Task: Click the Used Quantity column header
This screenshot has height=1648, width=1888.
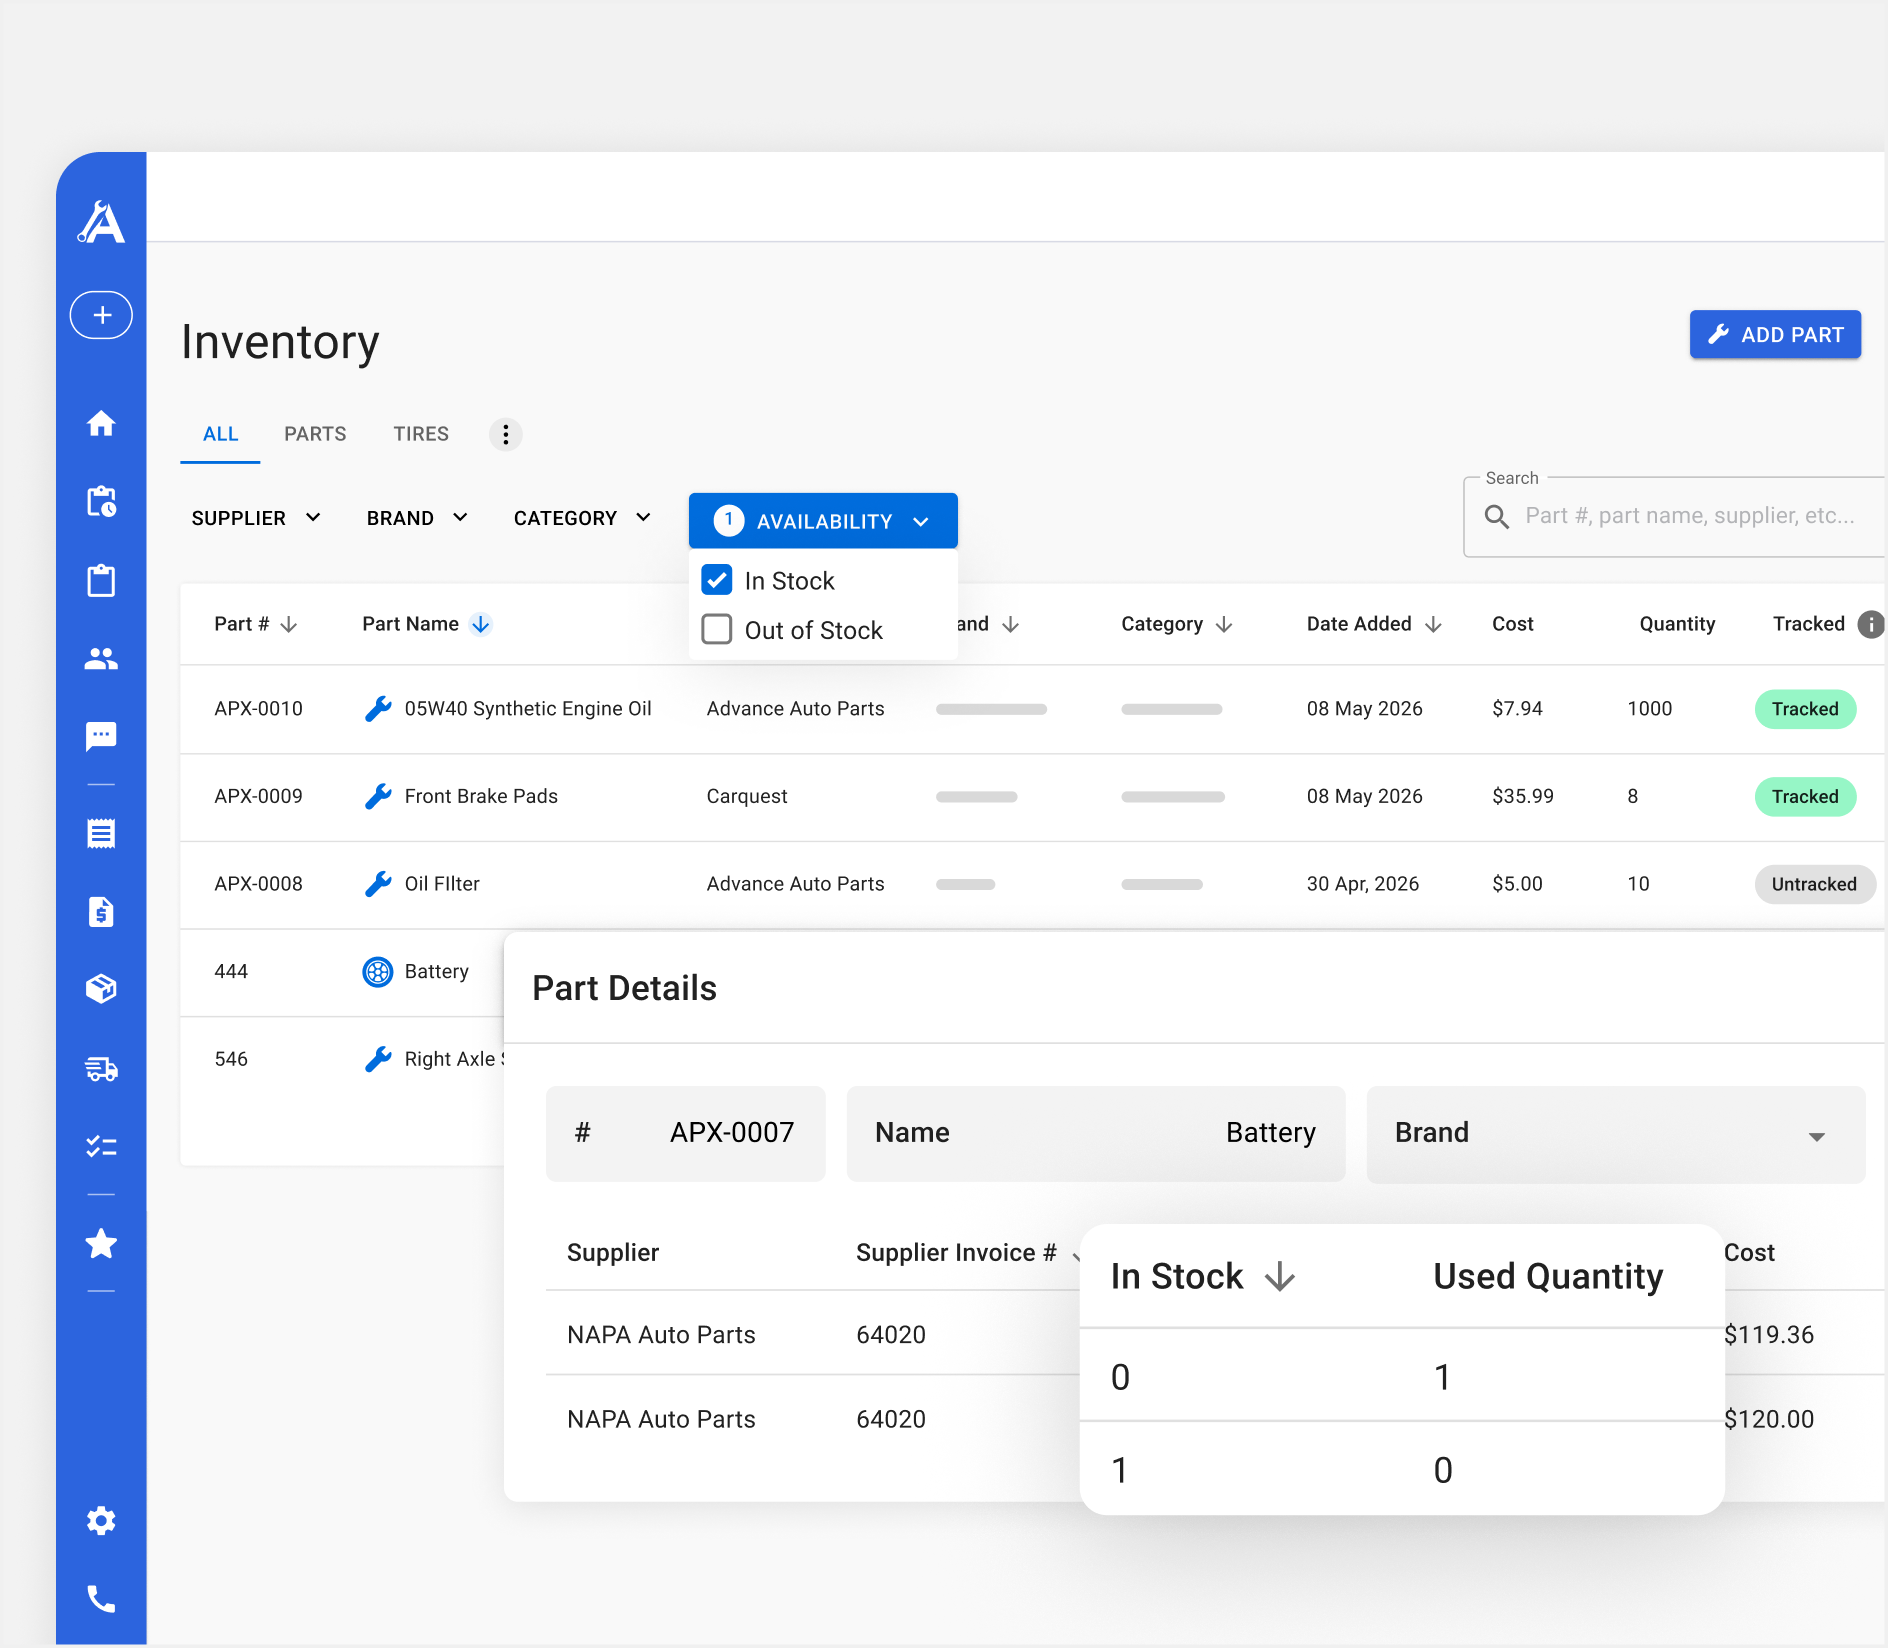Action: tap(1548, 1277)
